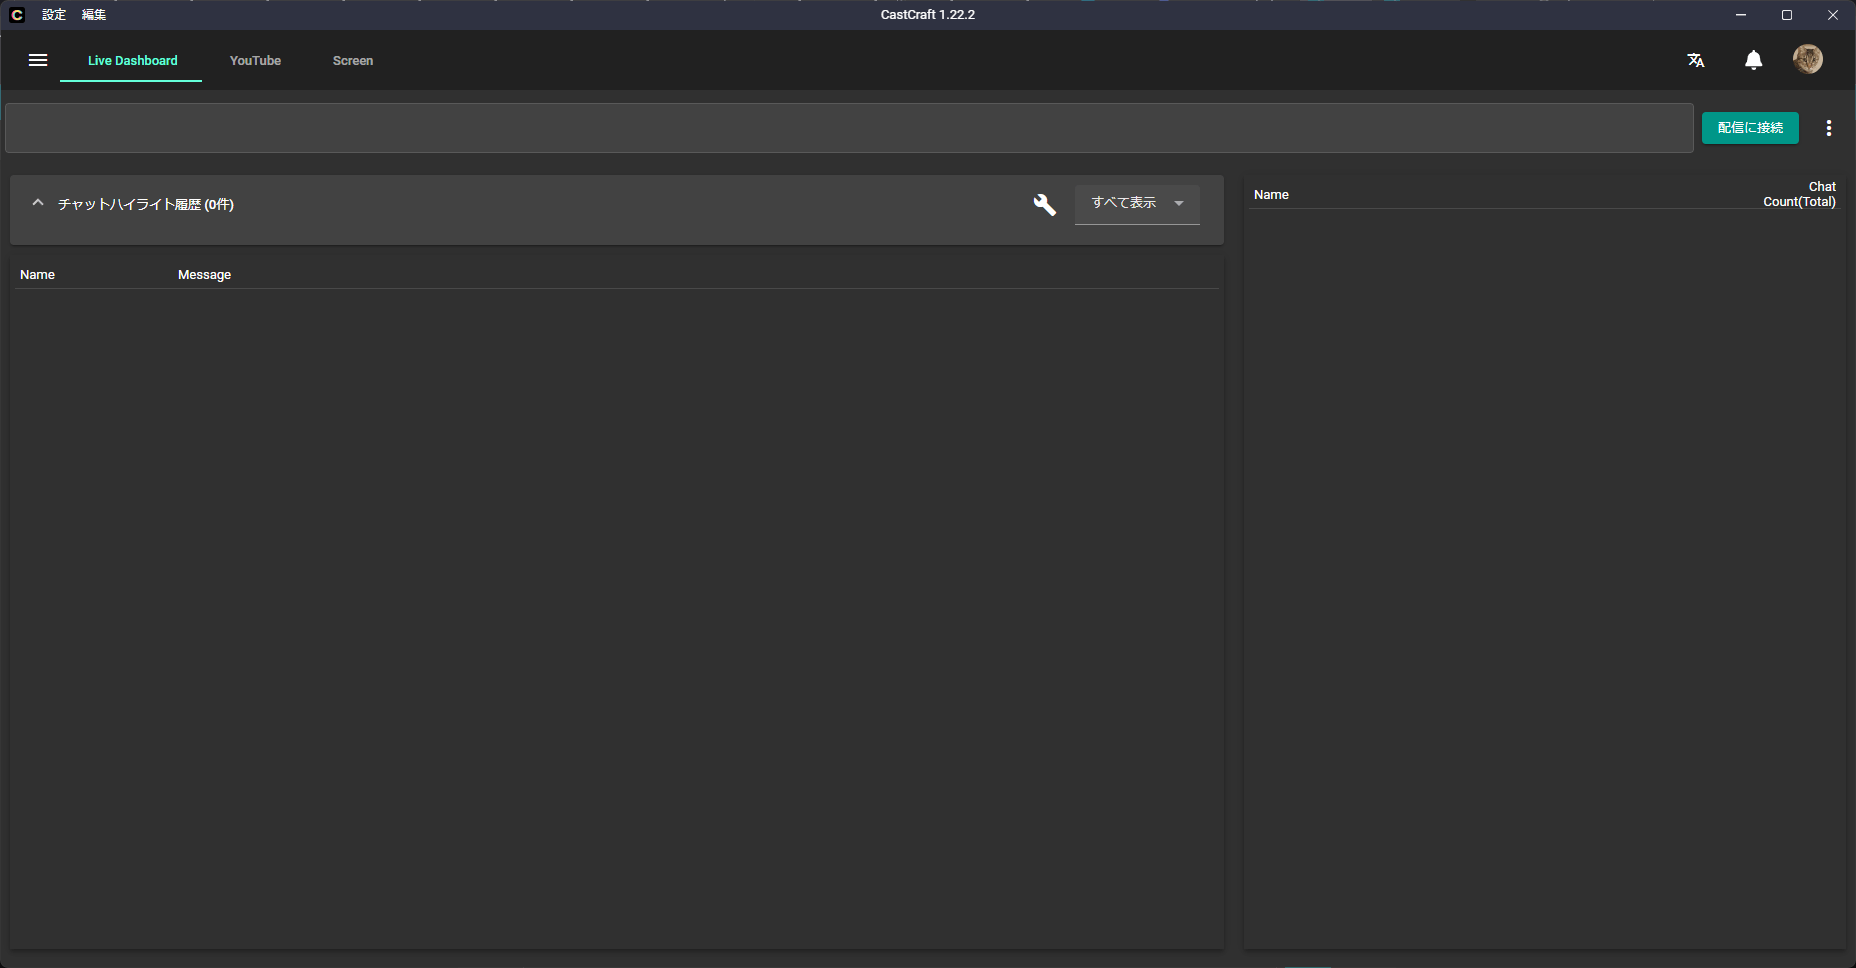The height and width of the screenshot is (968, 1856).
Task: Click the Message column header
Action: pos(204,275)
